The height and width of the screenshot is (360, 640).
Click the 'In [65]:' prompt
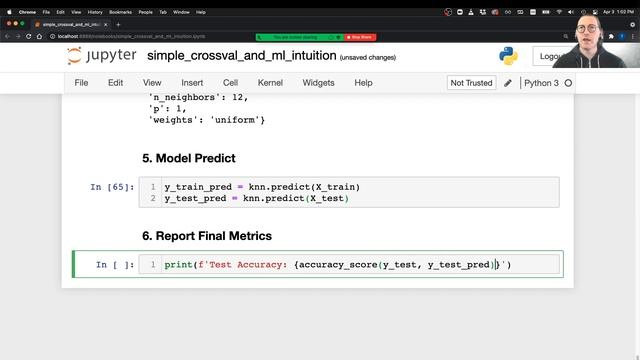coord(112,187)
